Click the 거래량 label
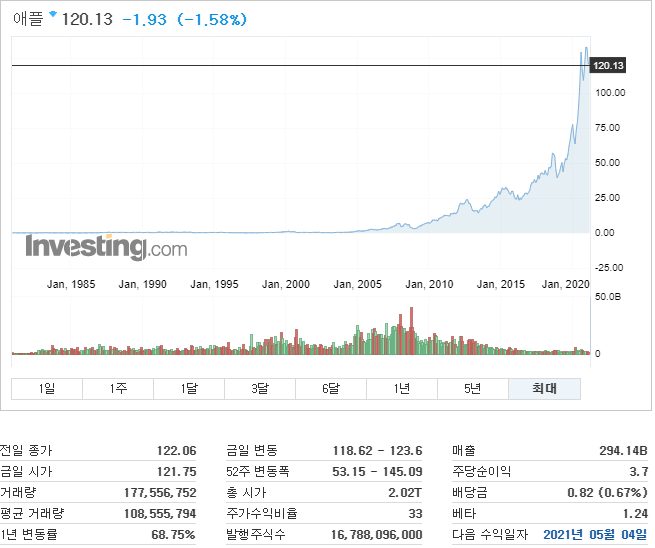655x548 pixels. (18, 492)
